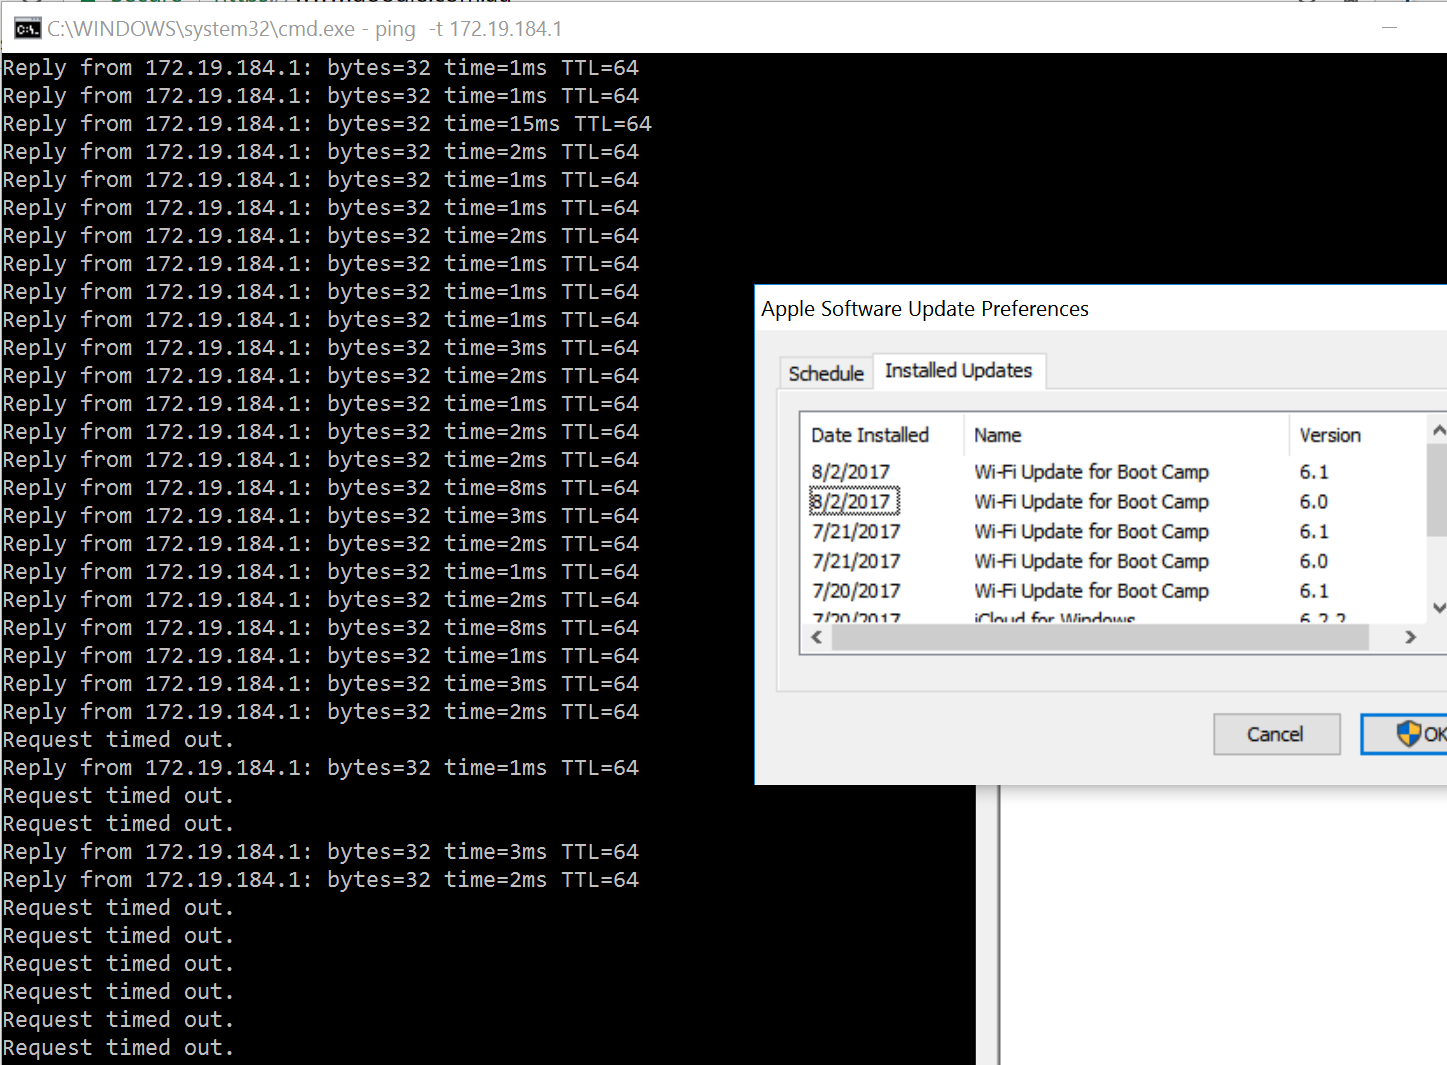
Task: Click the horizontal scroll-left arrow in updates list
Action: [x=817, y=637]
